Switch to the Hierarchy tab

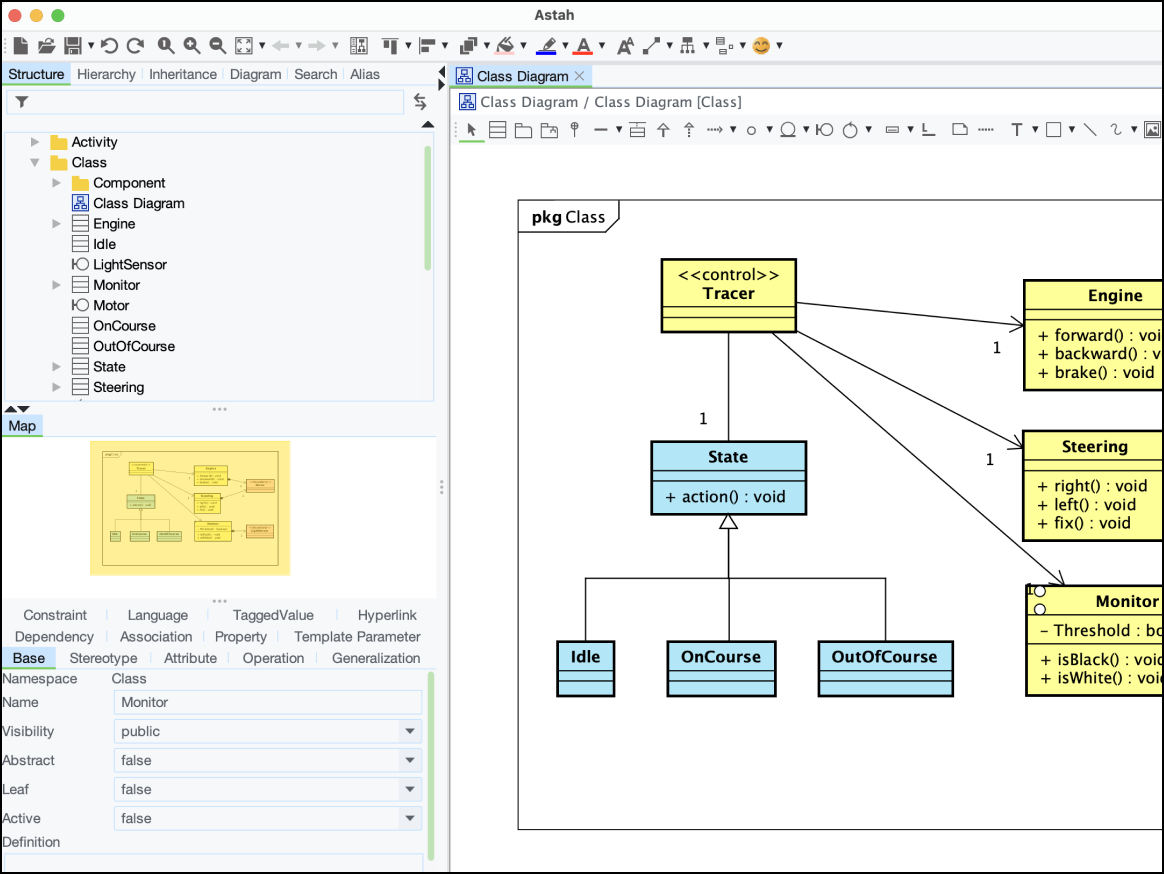point(106,74)
